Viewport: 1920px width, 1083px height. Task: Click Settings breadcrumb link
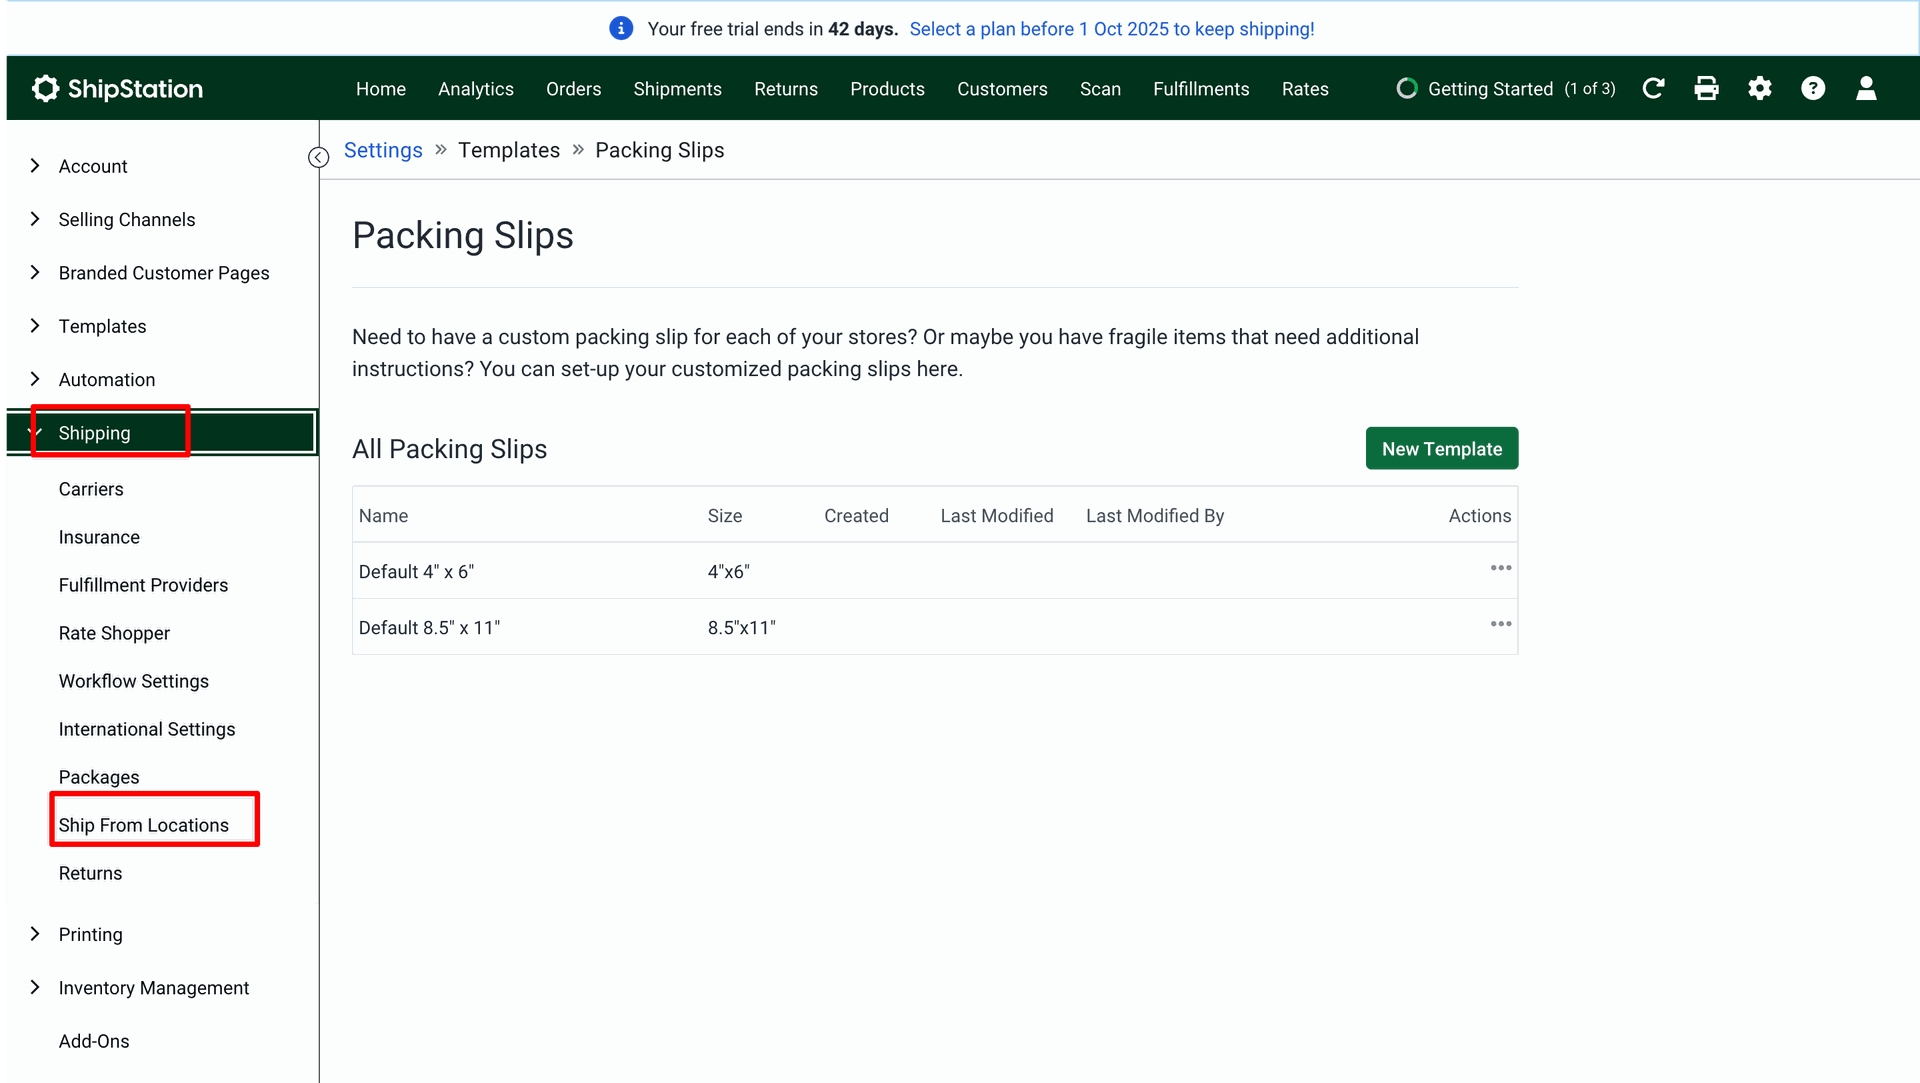383,150
